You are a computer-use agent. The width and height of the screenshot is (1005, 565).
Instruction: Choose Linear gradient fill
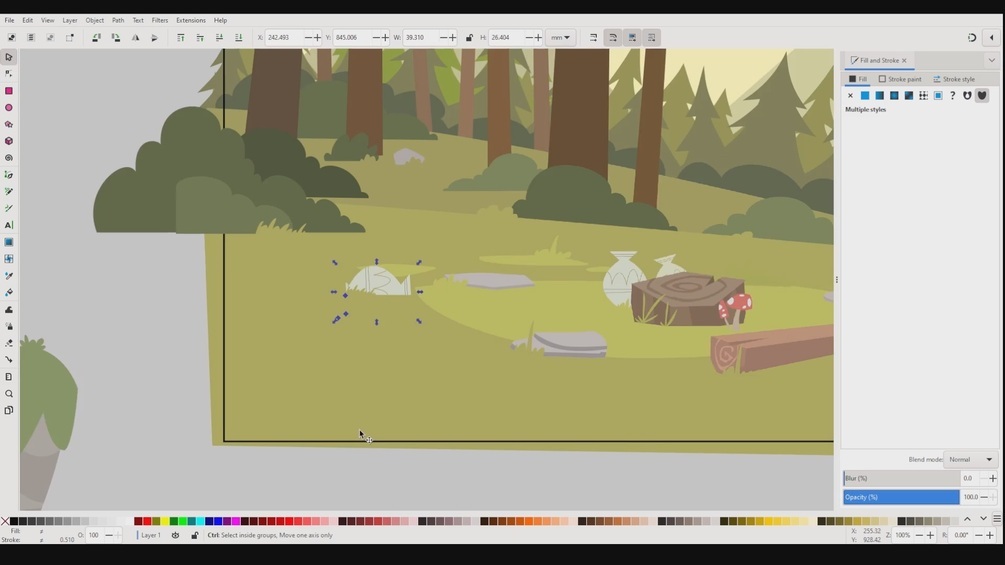coord(879,95)
